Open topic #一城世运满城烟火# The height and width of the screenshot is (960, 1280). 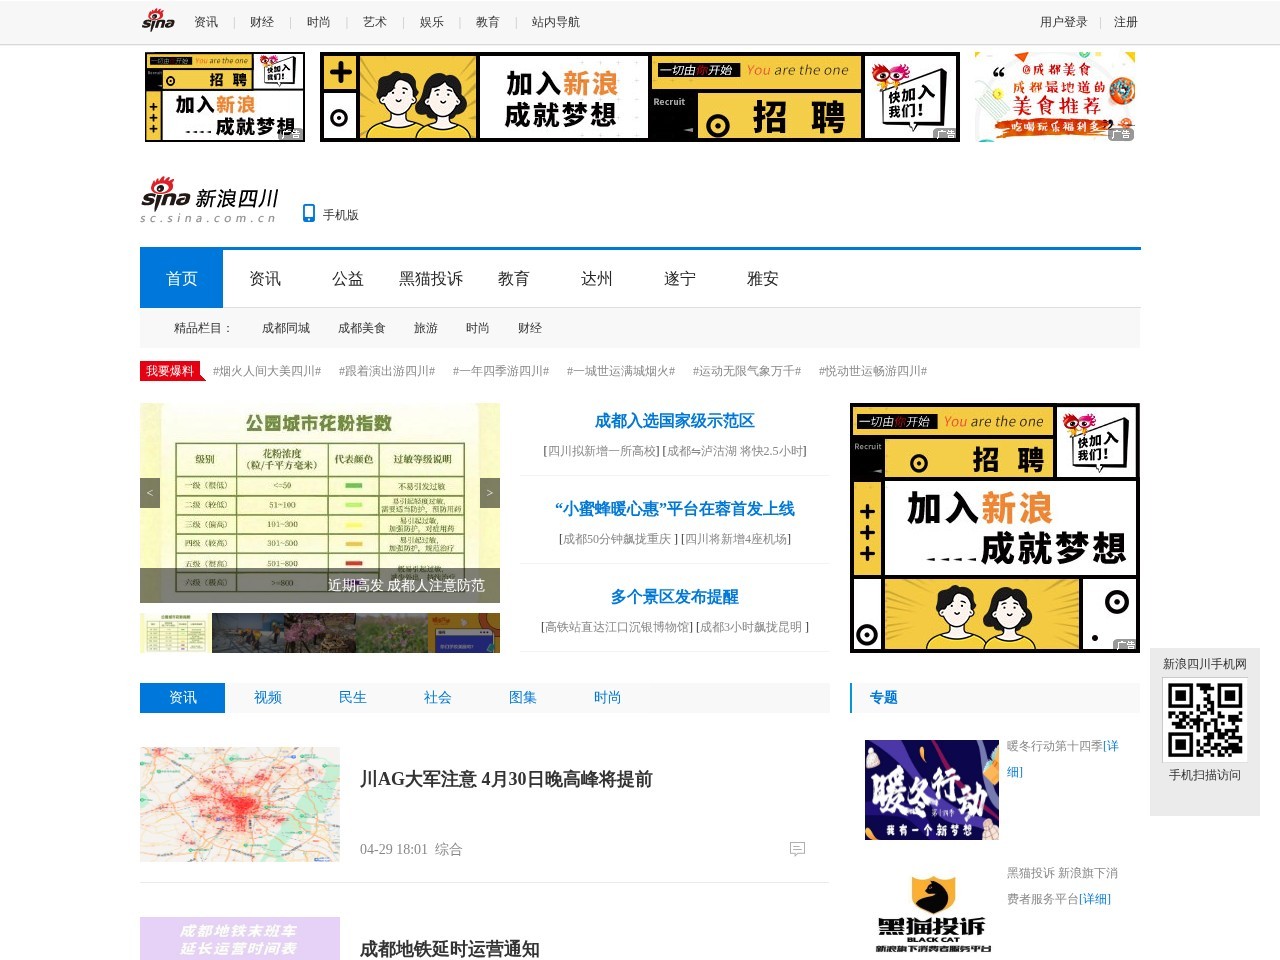[x=621, y=371]
